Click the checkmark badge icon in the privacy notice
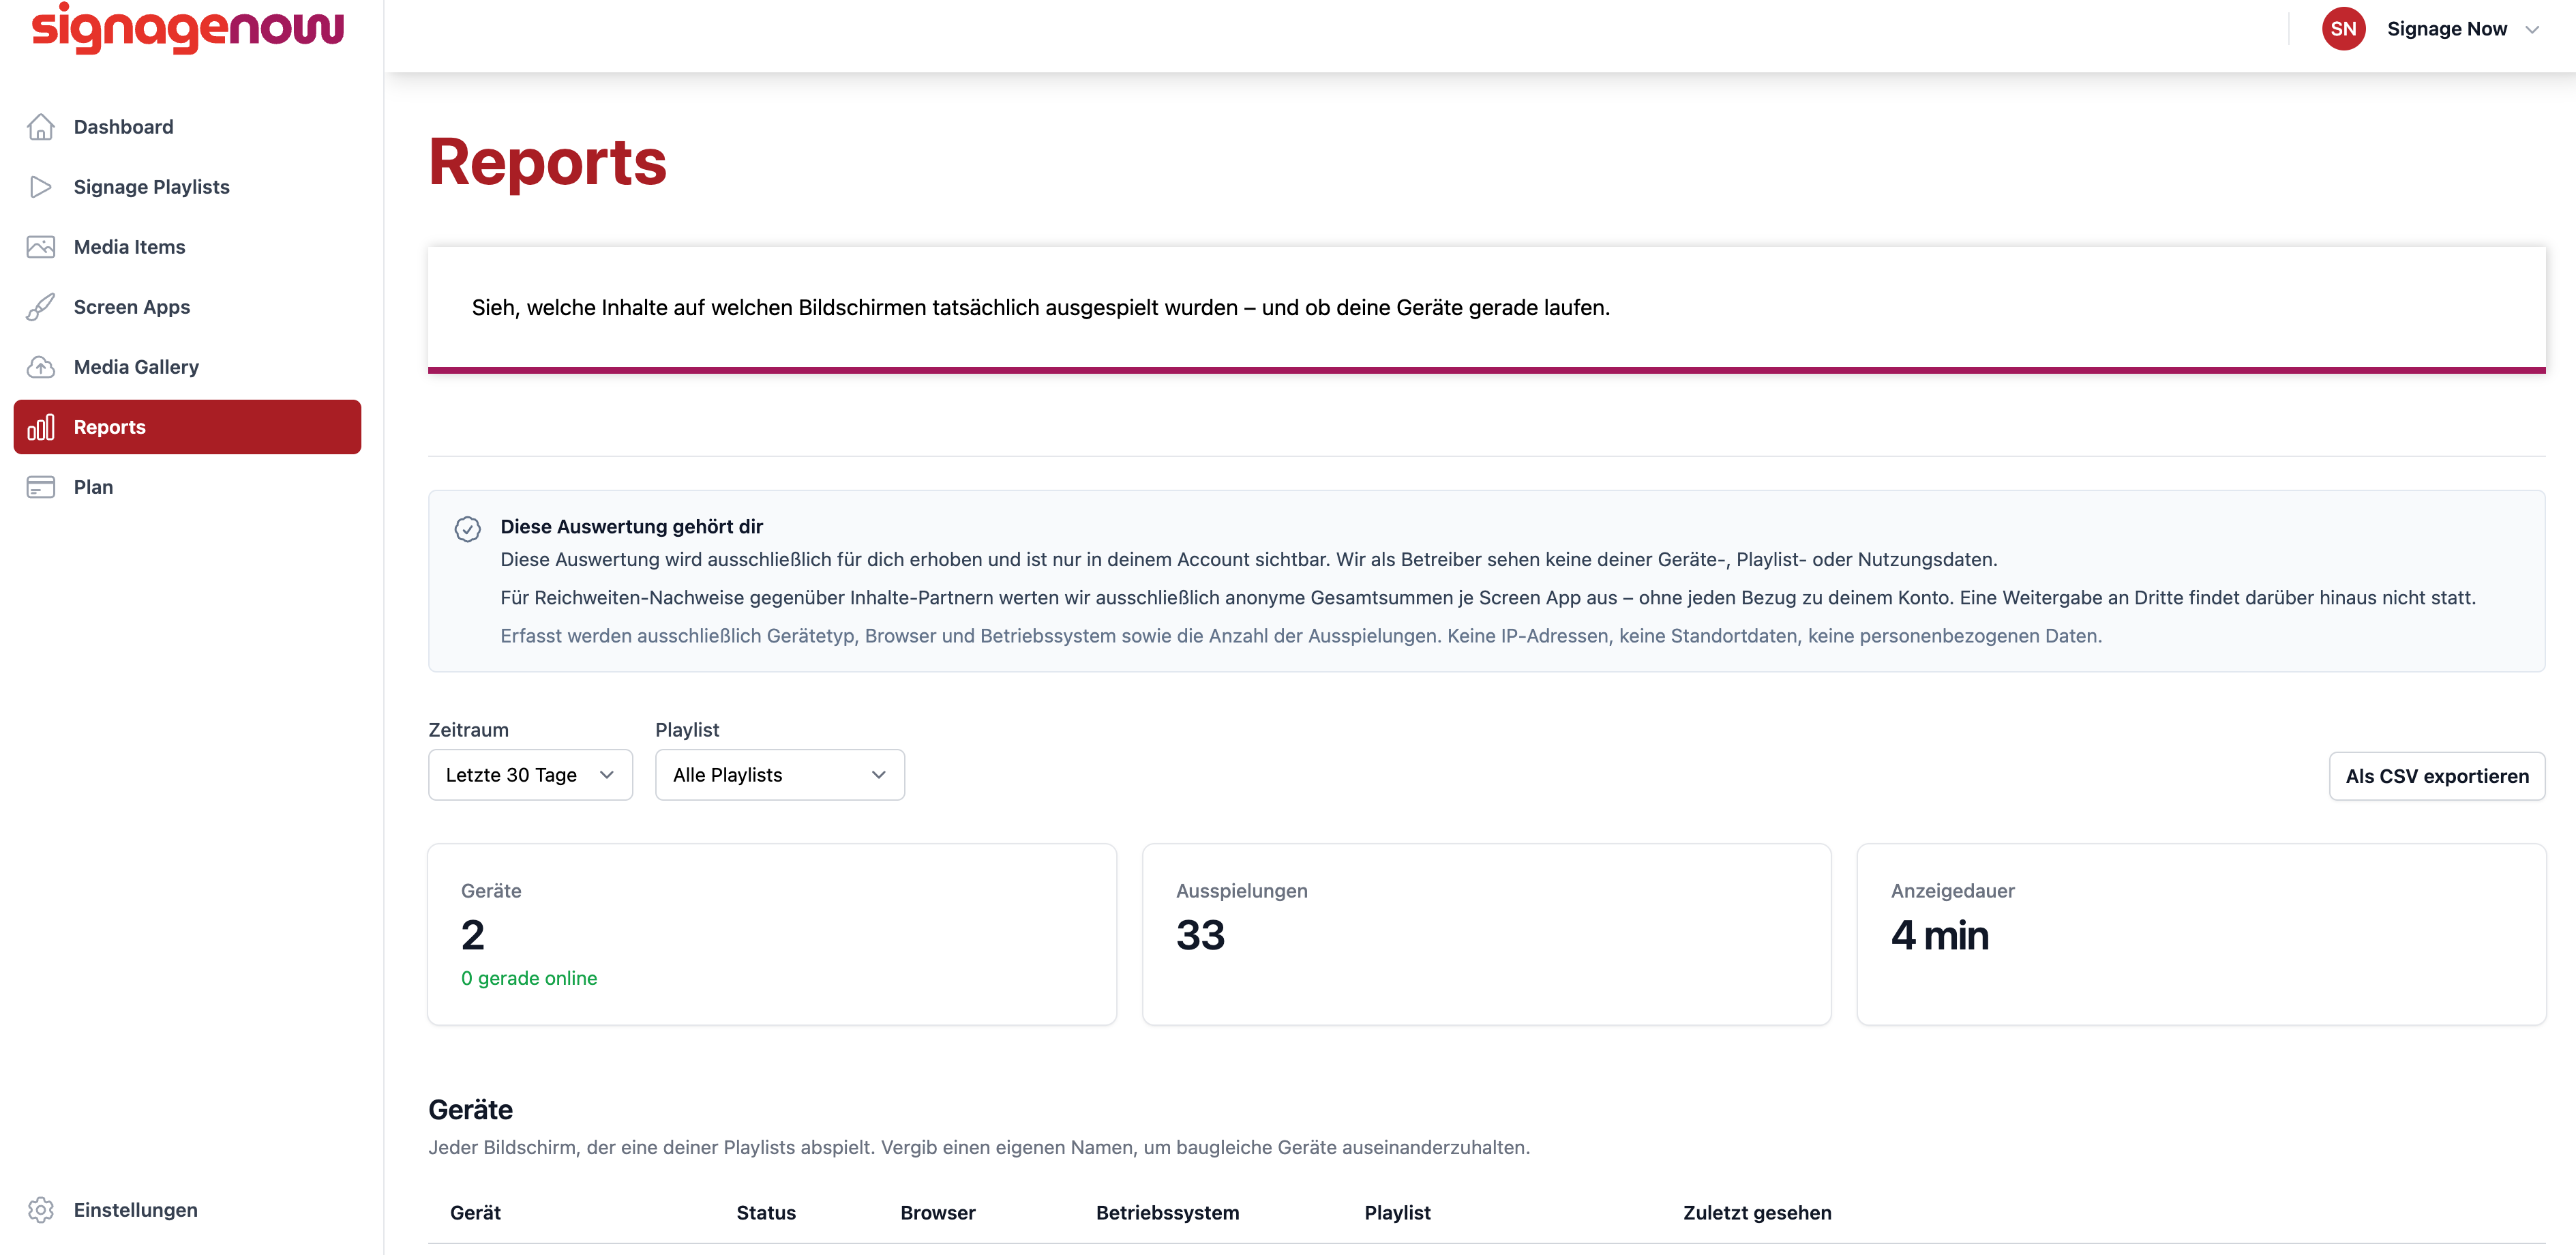The image size is (2576, 1255). pyautogui.click(x=468, y=529)
